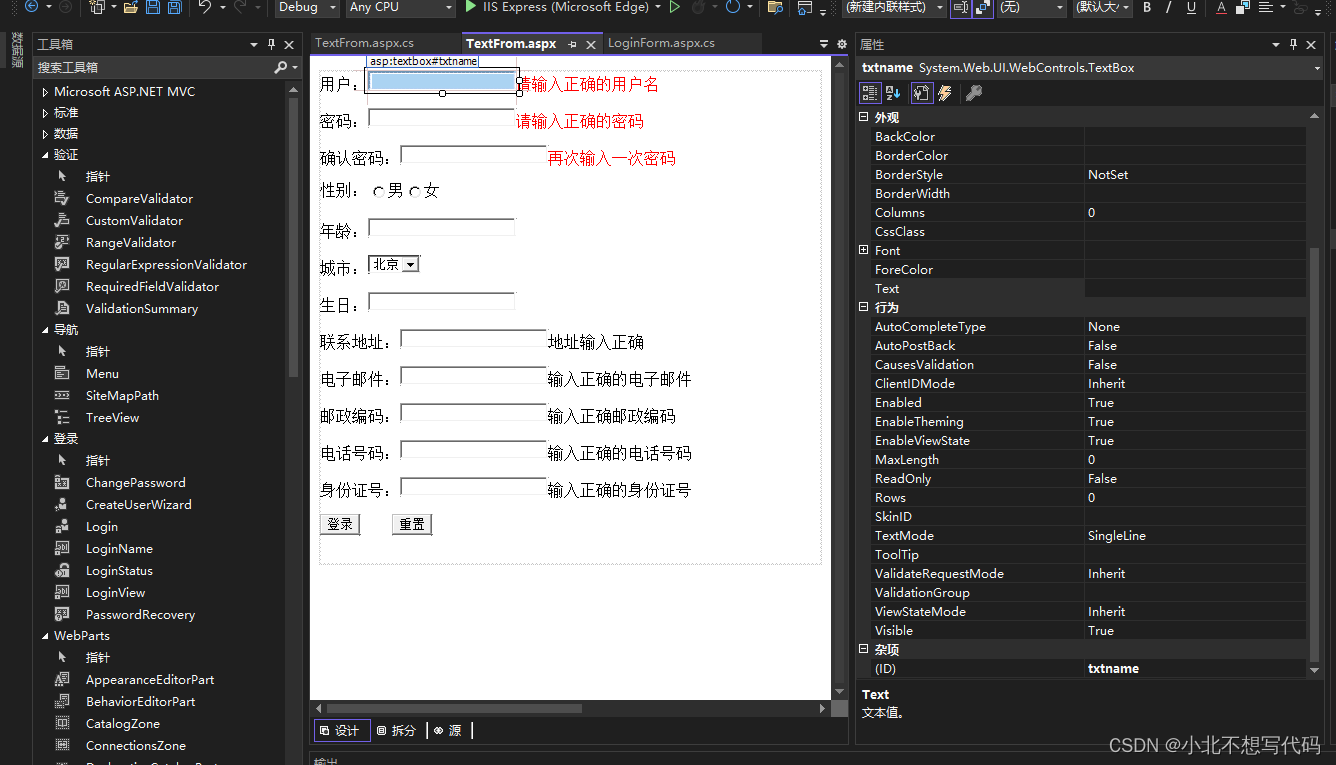Toggle bold formatting in the toolbar

[1147, 9]
